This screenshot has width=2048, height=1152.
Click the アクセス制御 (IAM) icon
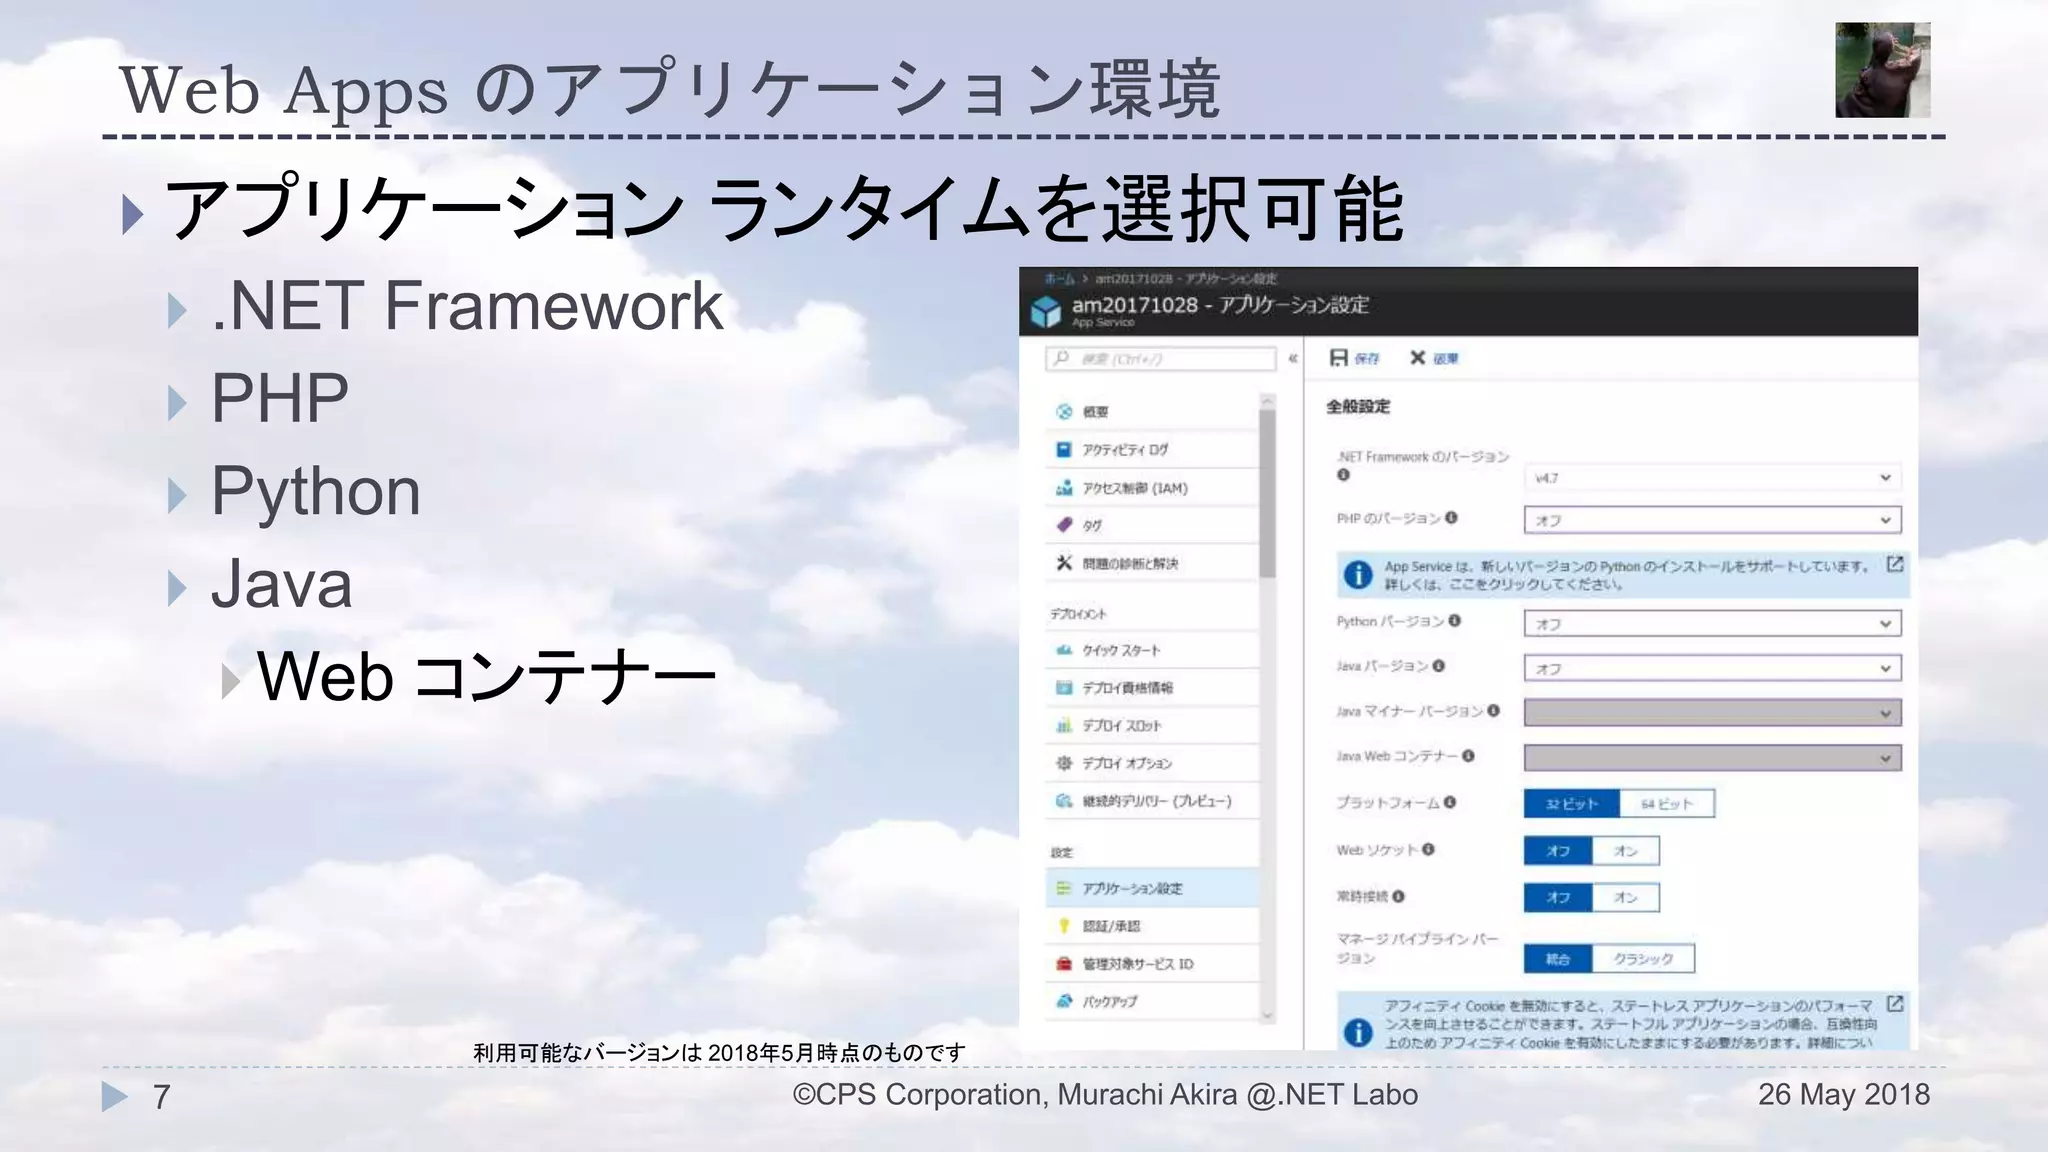1064,488
